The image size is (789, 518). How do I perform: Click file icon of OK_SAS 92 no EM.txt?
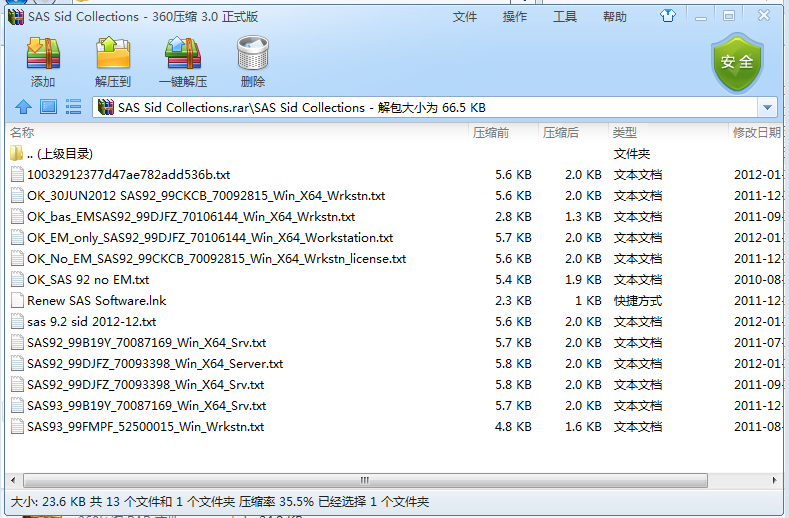point(18,279)
